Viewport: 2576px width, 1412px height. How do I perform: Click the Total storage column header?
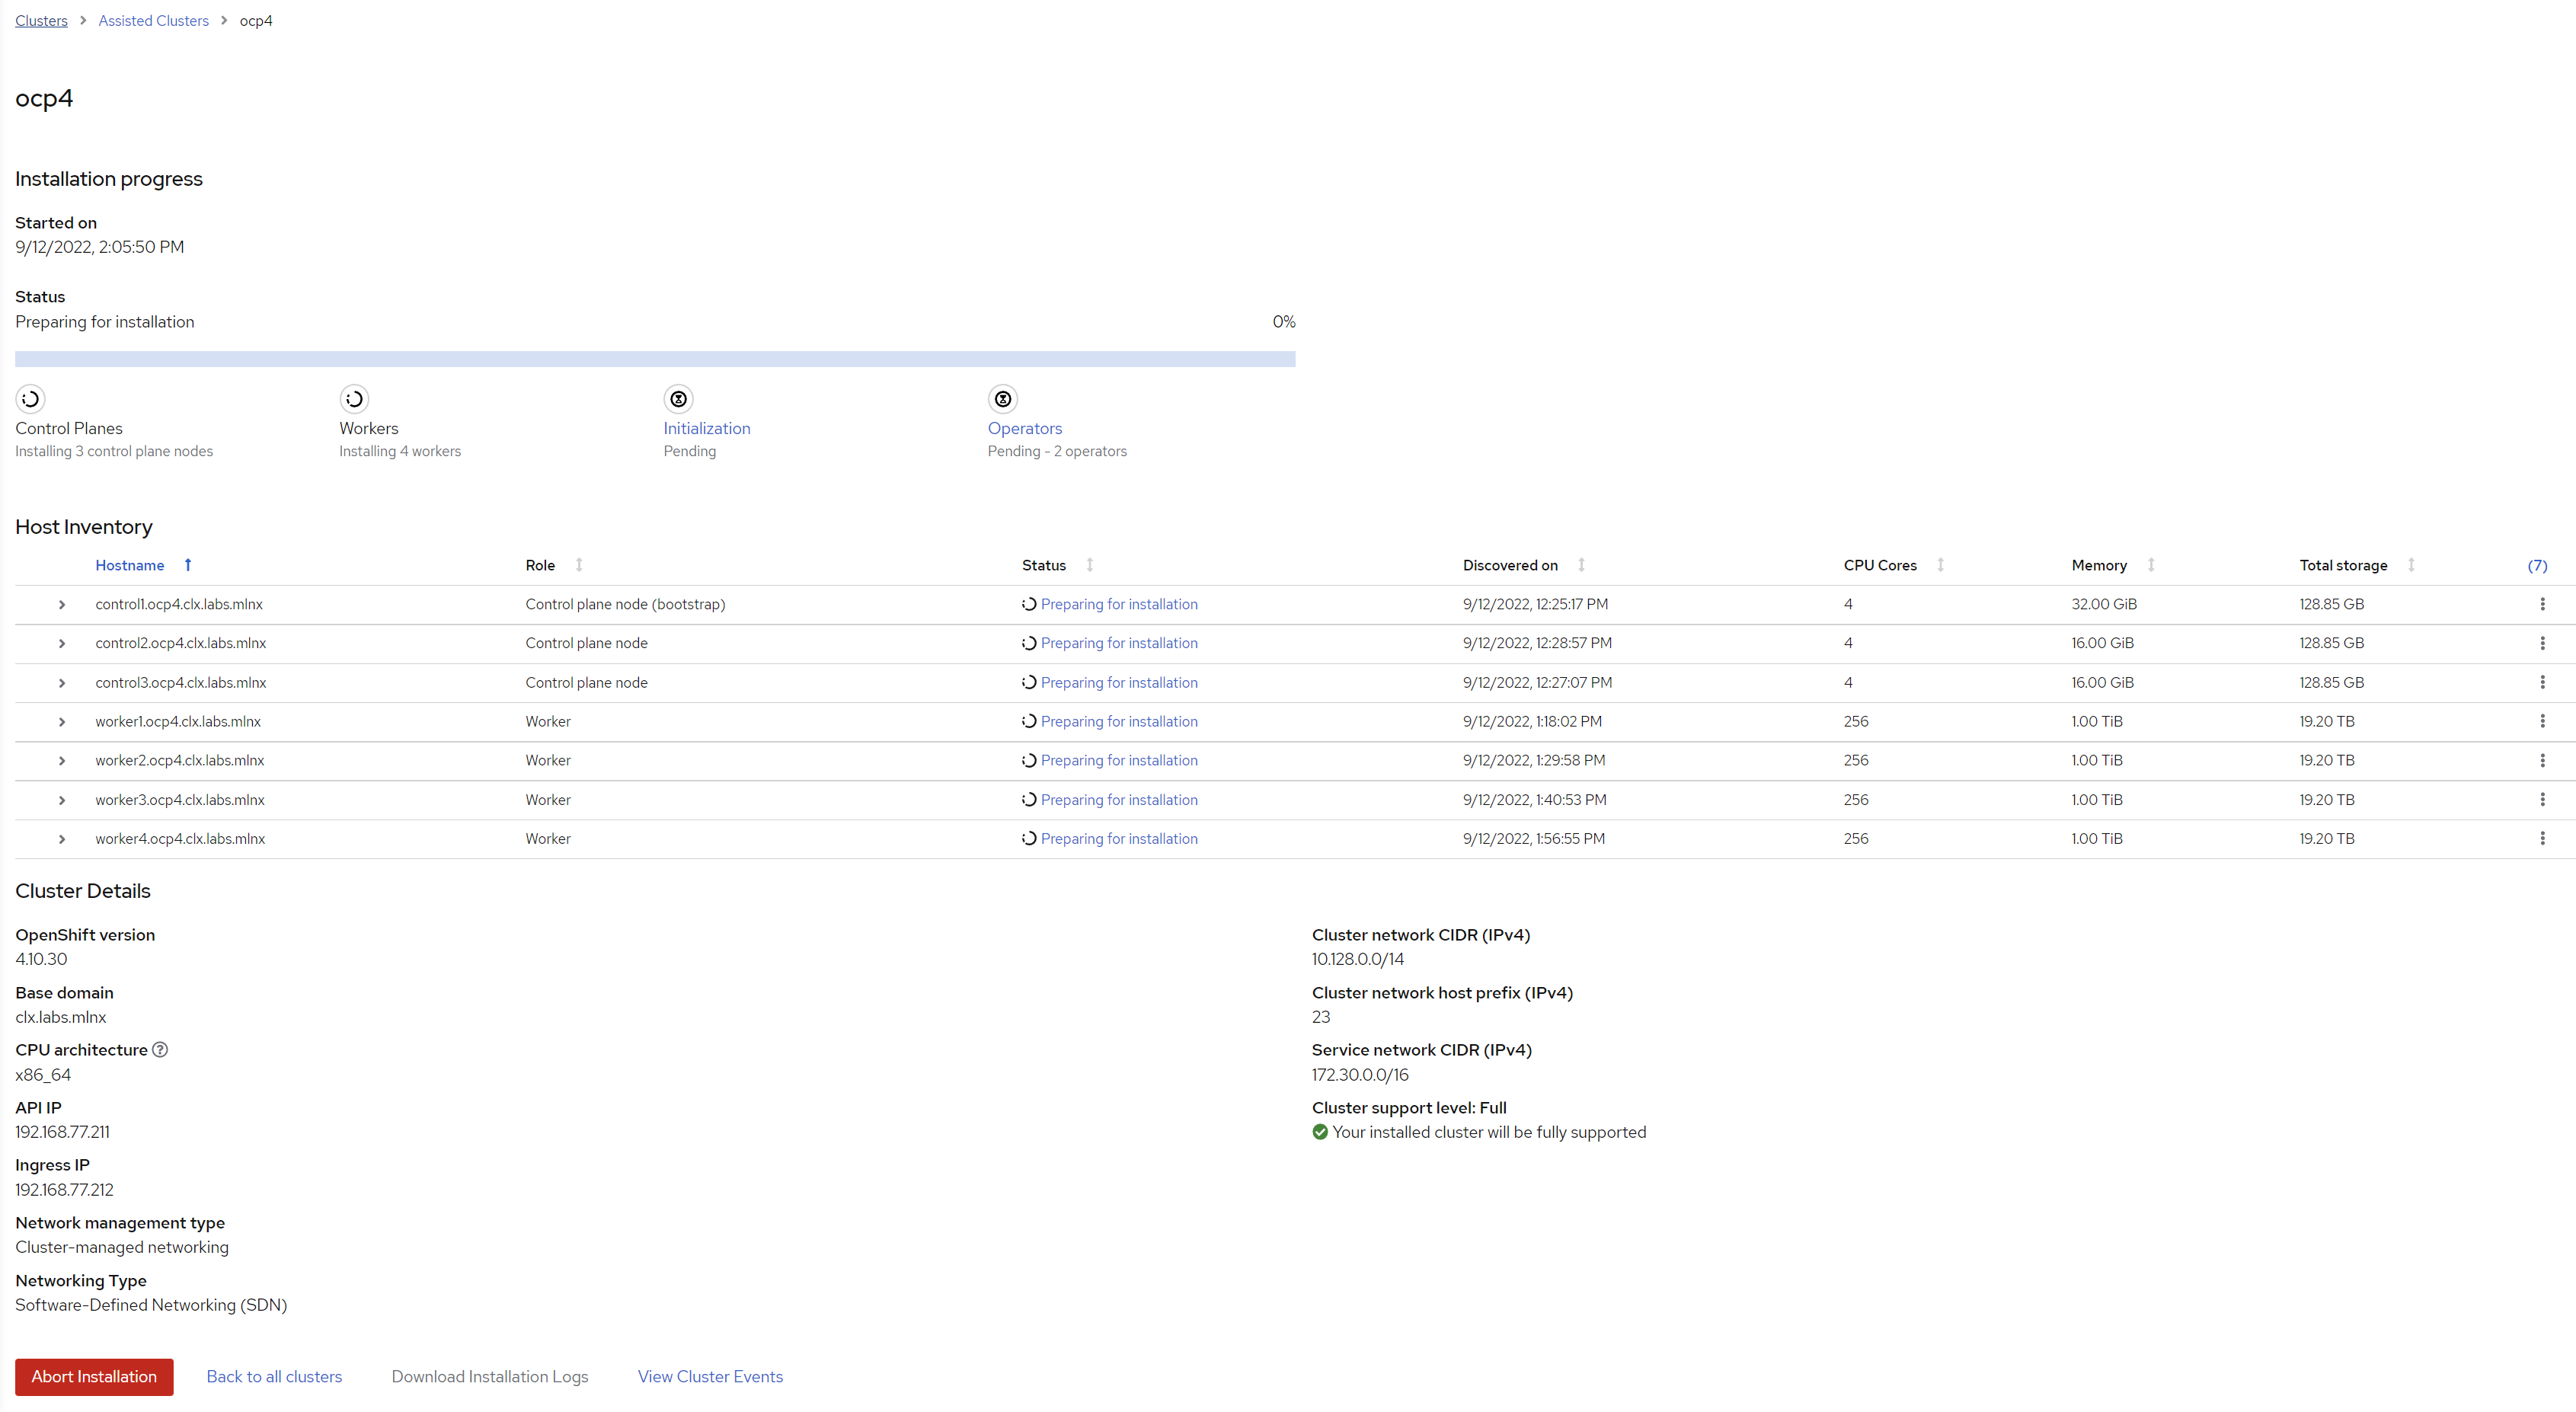[x=2343, y=565]
